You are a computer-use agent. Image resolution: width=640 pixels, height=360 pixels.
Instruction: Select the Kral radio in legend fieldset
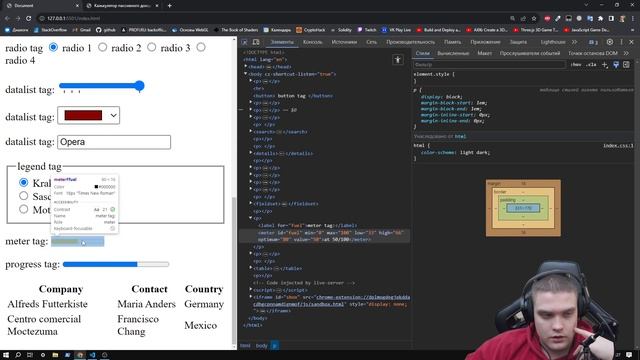click(24, 182)
